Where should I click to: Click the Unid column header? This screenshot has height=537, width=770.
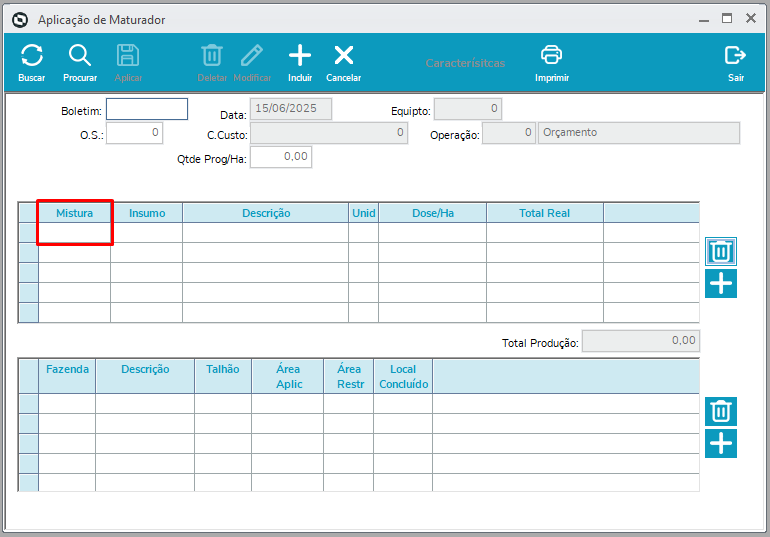pos(364,213)
